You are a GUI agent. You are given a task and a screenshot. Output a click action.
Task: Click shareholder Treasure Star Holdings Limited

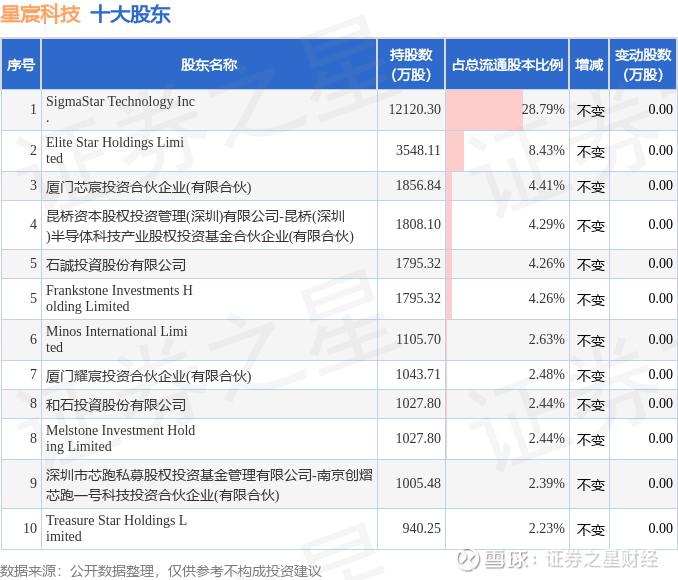coord(117,528)
